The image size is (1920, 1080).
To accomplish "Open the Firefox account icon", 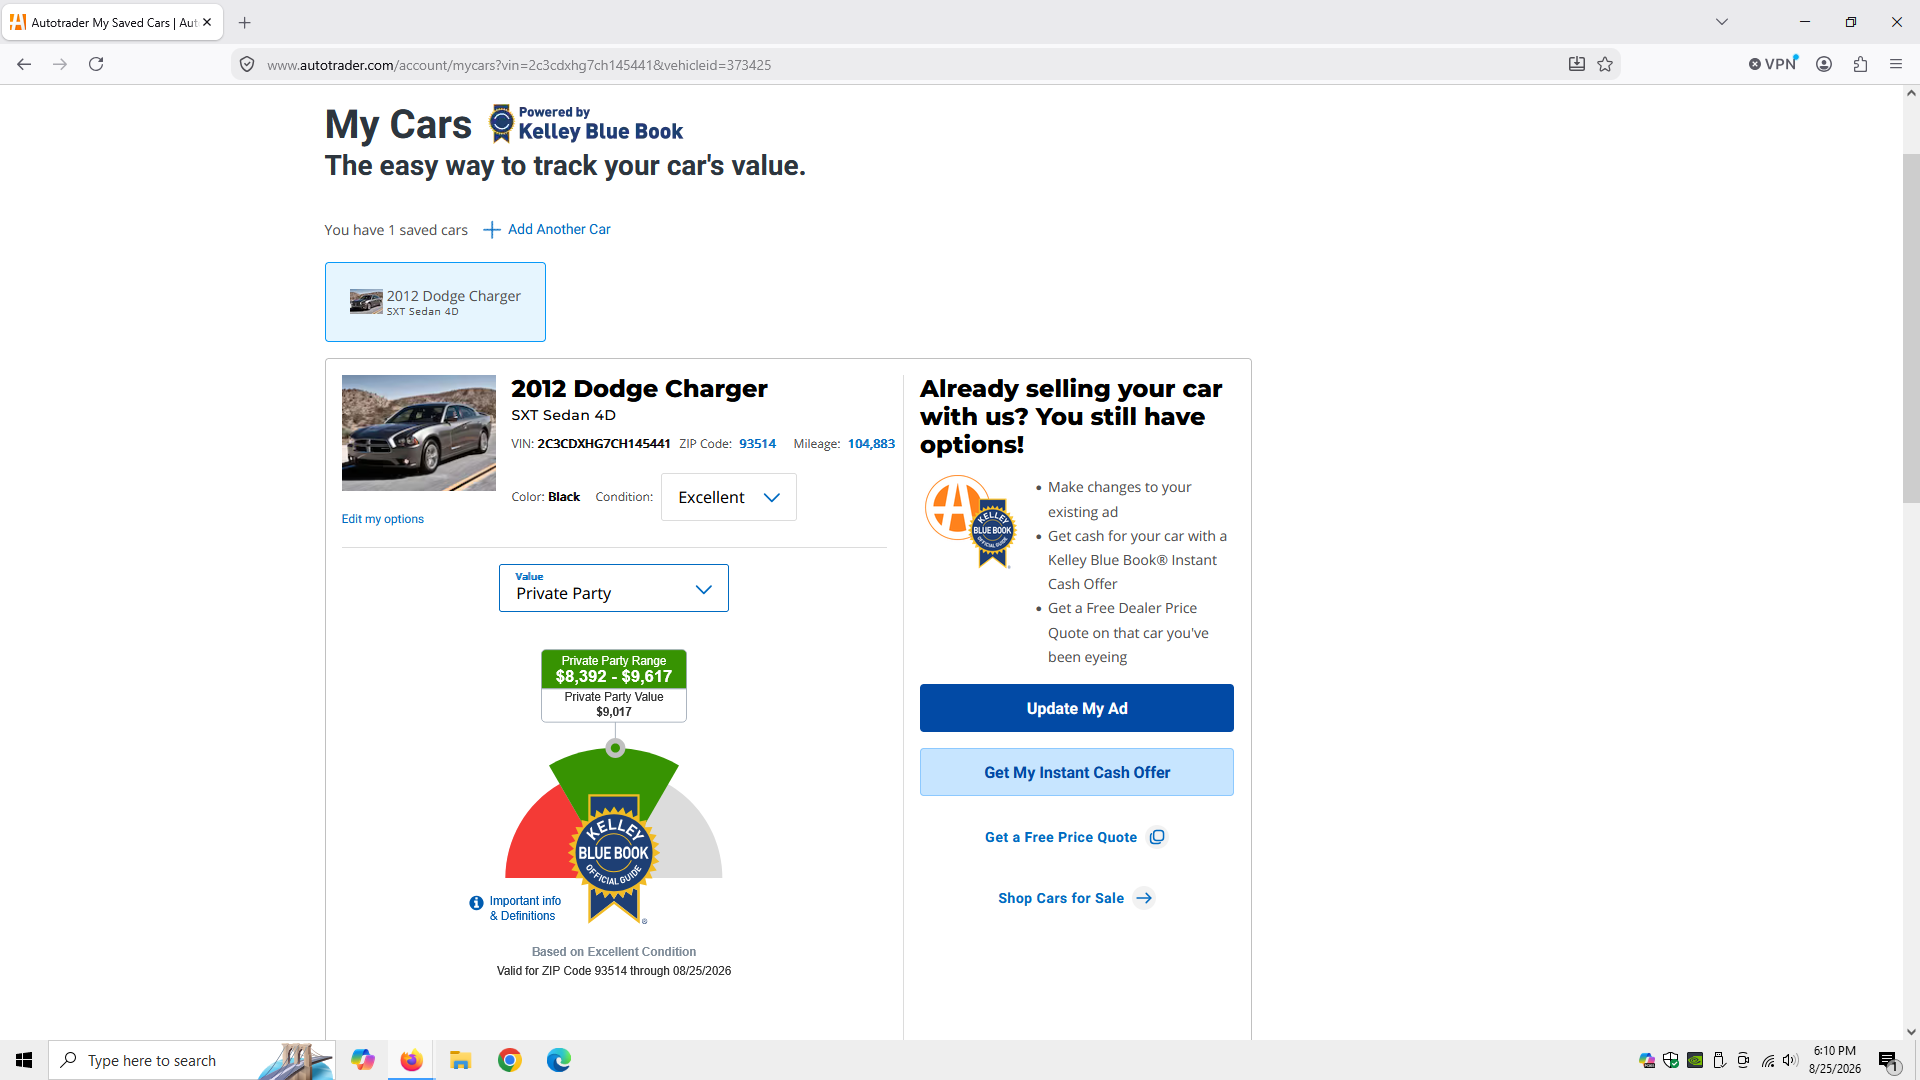I will click(1824, 64).
